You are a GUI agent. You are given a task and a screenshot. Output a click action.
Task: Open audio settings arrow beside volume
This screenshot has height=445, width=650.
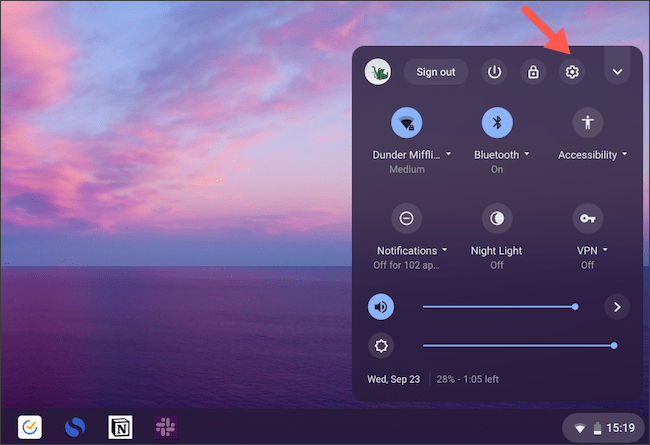coord(616,307)
